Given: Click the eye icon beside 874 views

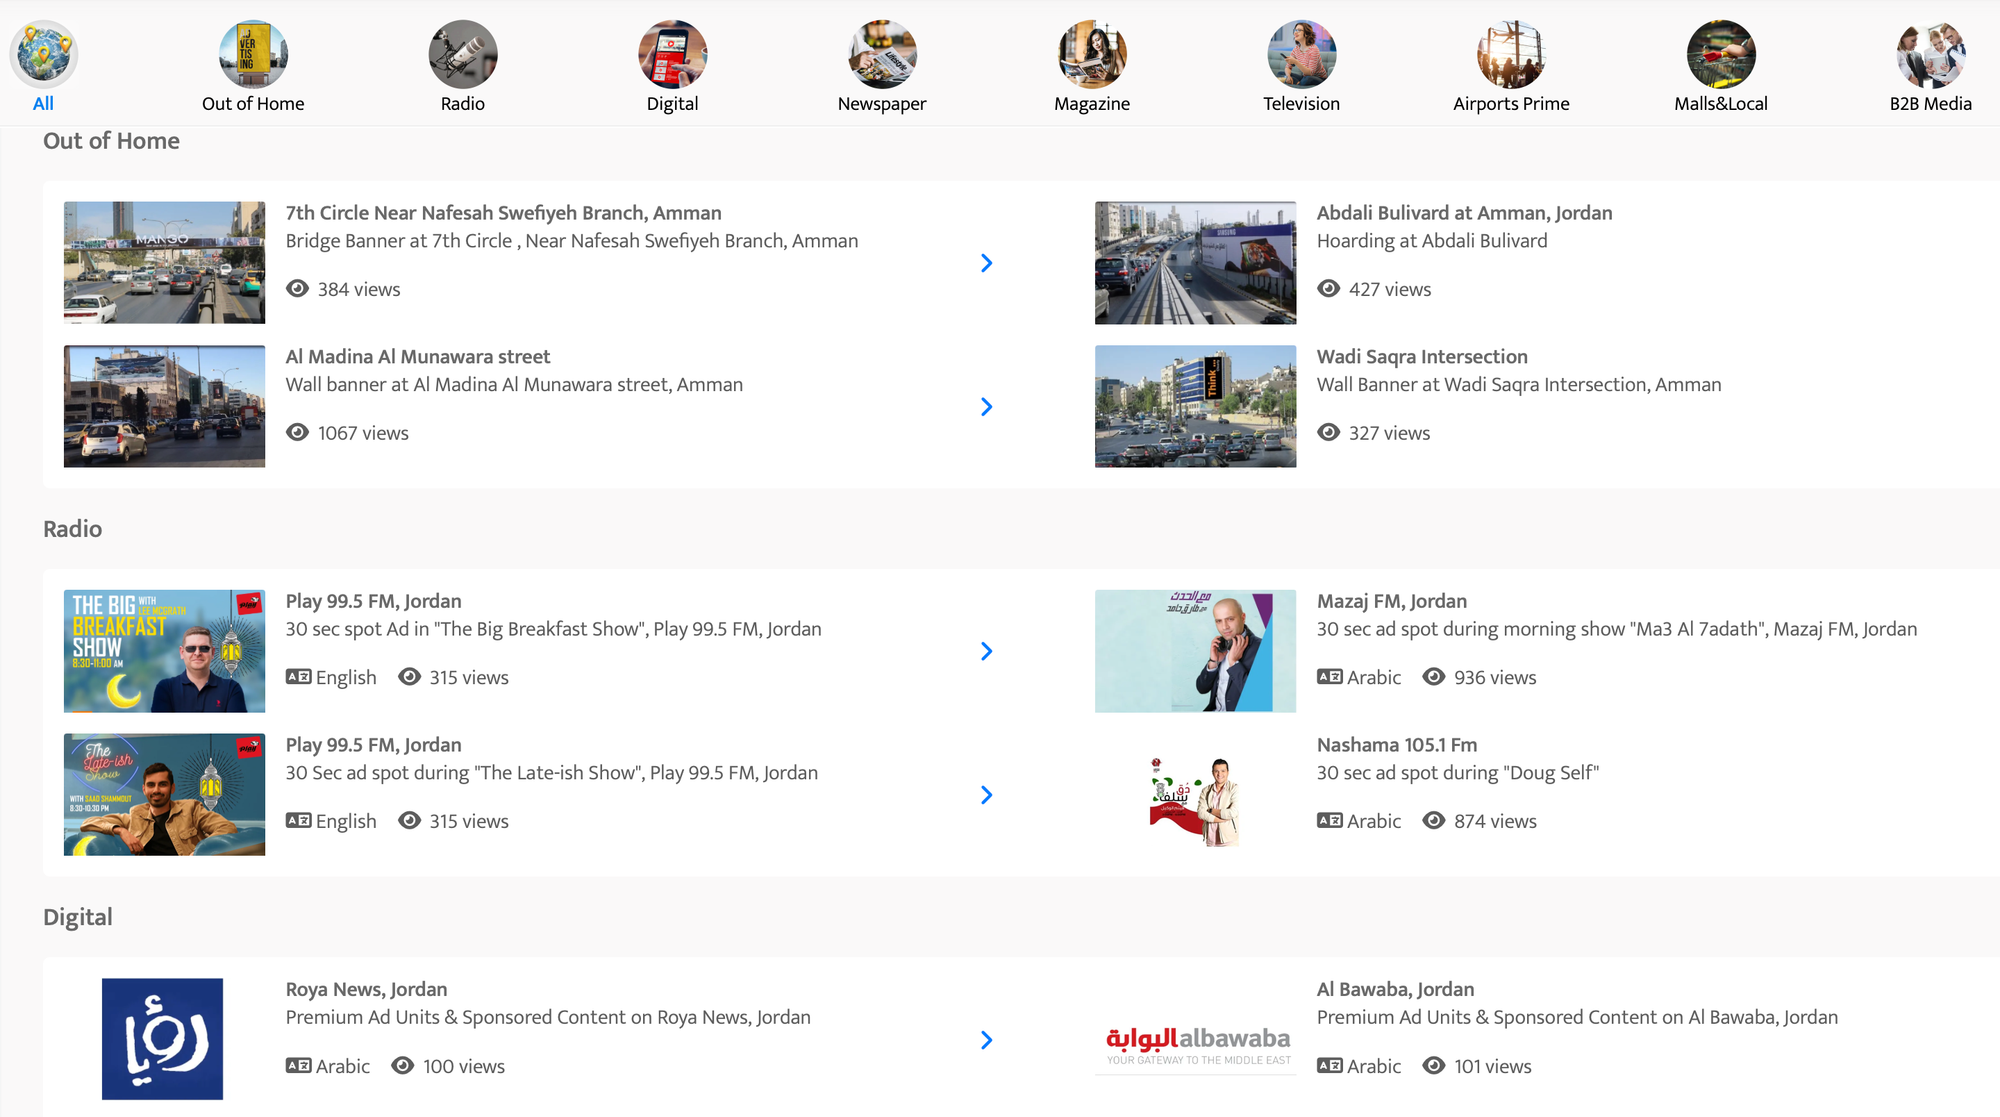Looking at the screenshot, I should pyautogui.click(x=1434, y=821).
